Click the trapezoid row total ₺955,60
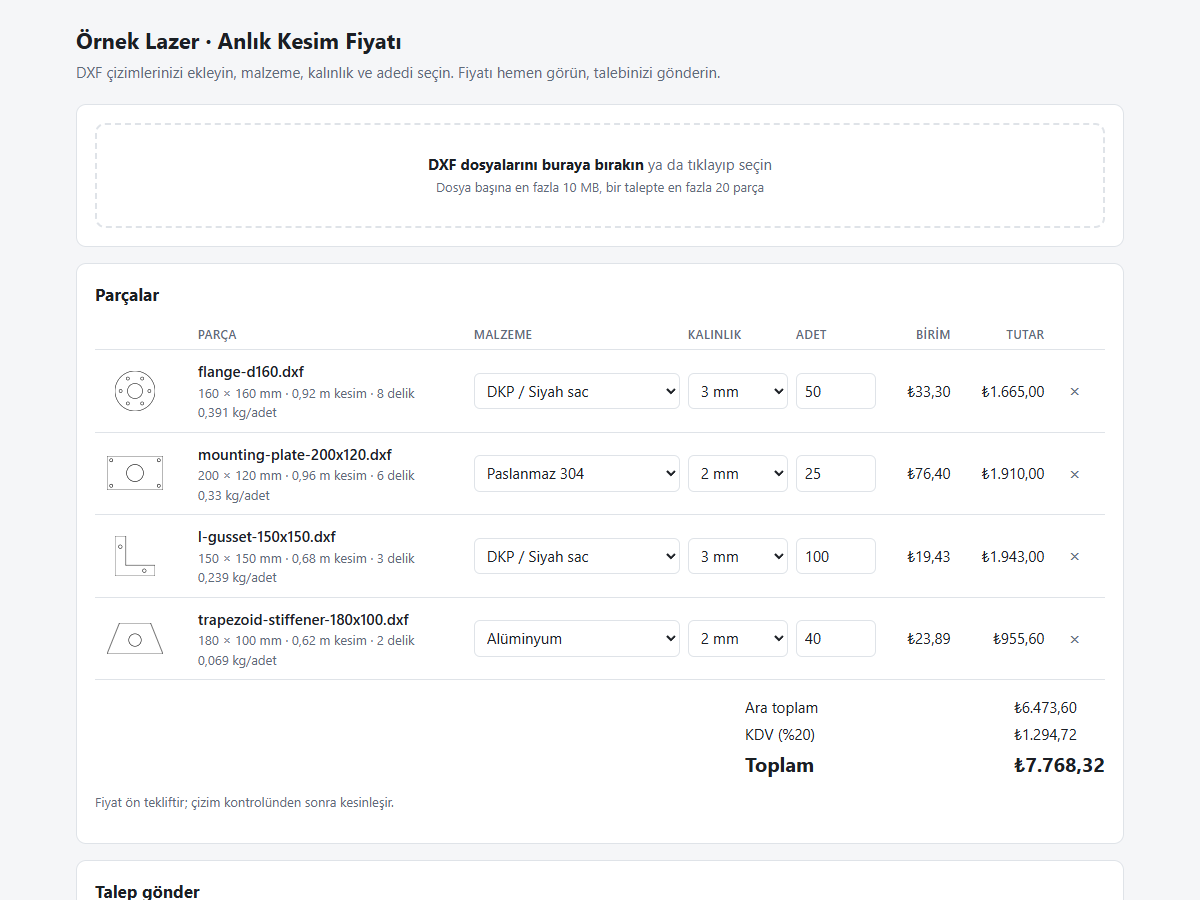This screenshot has width=1200, height=900. (x=1019, y=639)
